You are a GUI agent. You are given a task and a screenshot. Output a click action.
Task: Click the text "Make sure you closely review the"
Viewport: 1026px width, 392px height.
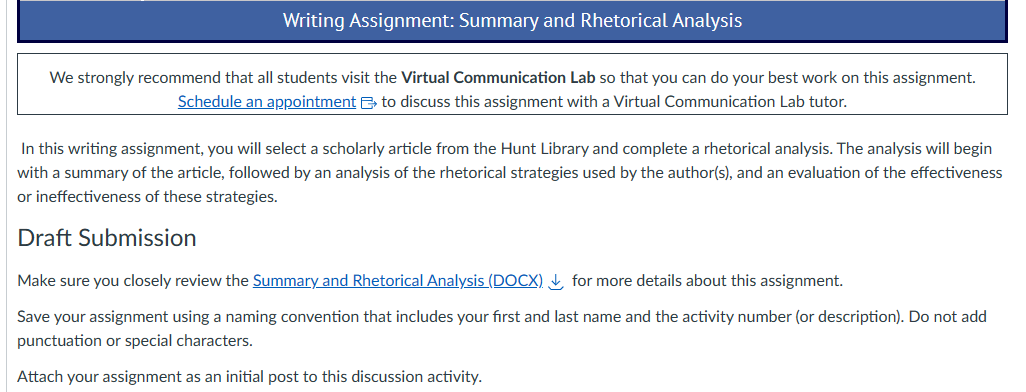[133, 281]
